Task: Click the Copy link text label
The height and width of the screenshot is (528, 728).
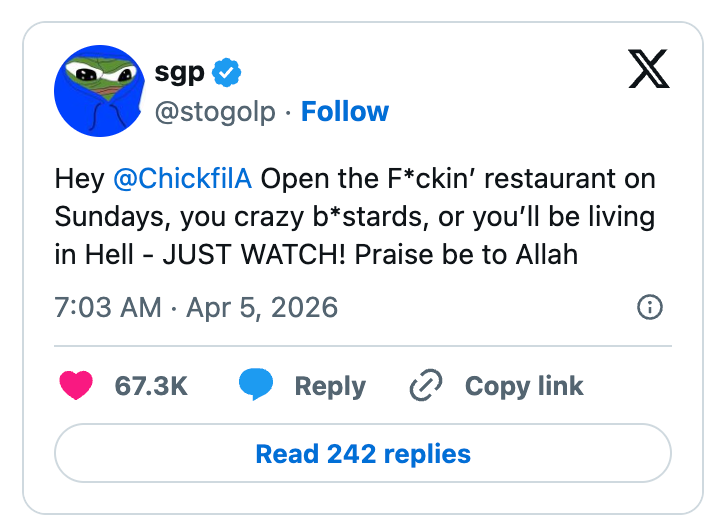Action: click(x=524, y=386)
